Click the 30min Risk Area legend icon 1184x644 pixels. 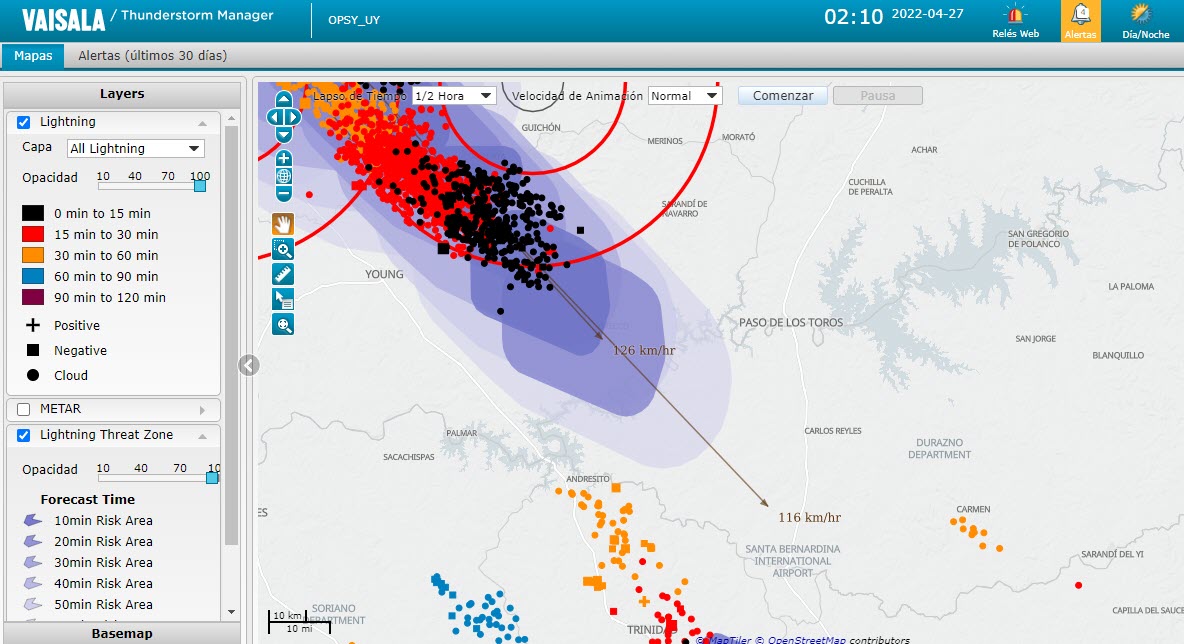pyautogui.click(x=32, y=562)
